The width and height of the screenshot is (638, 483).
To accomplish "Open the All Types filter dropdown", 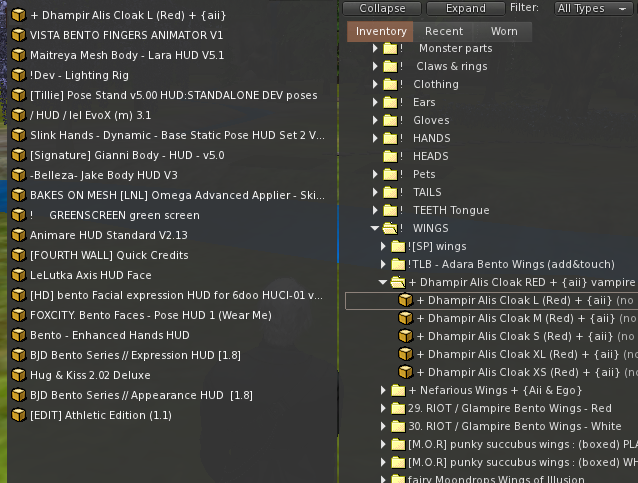I will pyautogui.click(x=592, y=9).
